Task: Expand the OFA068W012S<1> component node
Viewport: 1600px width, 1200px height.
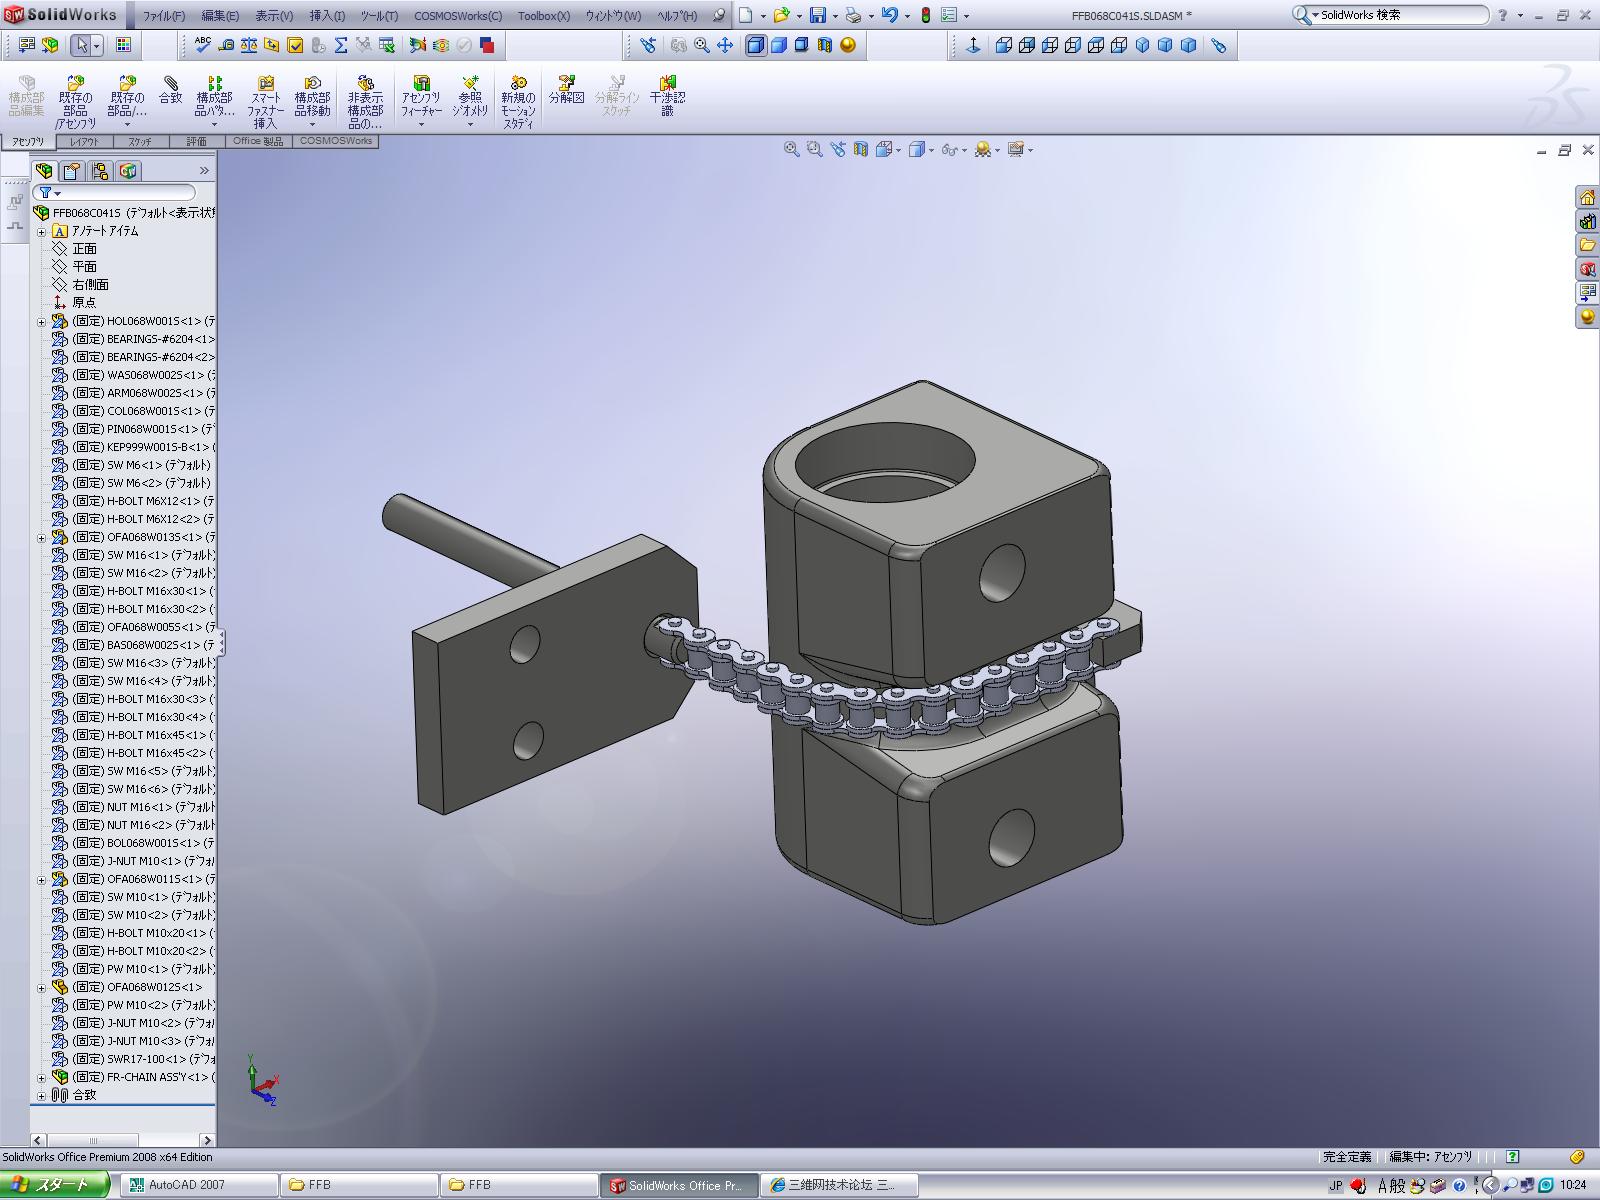Action: [42, 987]
